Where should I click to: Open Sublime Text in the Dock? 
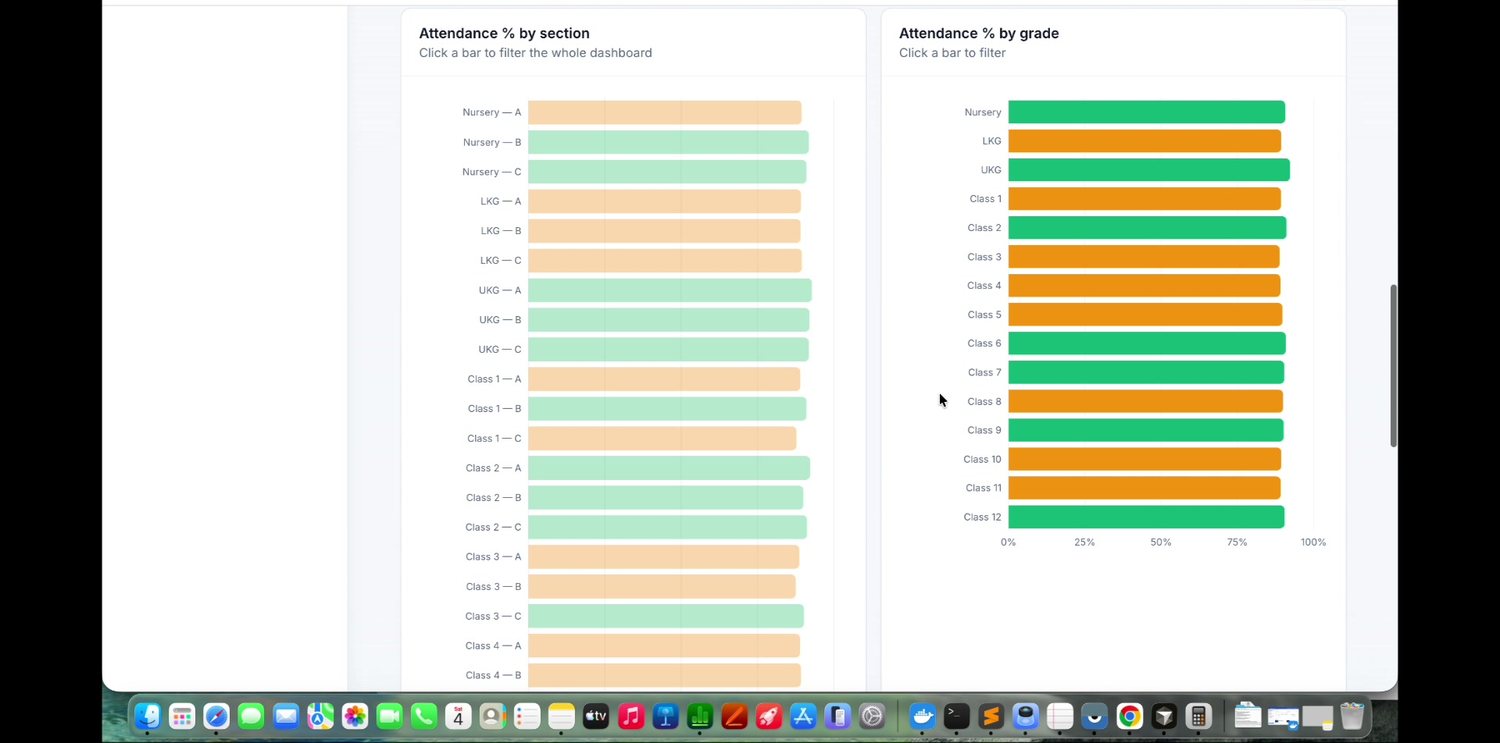tap(991, 716)
